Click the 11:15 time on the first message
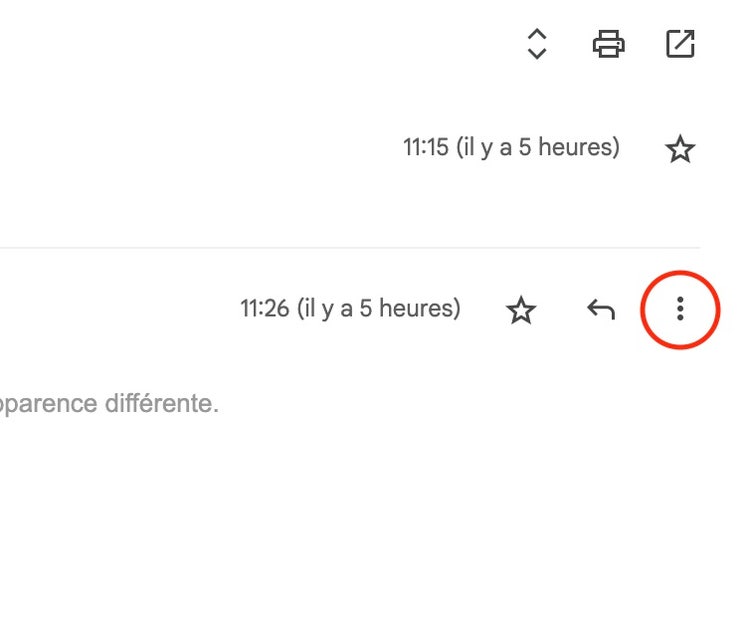Viewport: 750px width, 623px height. [425, 148]
